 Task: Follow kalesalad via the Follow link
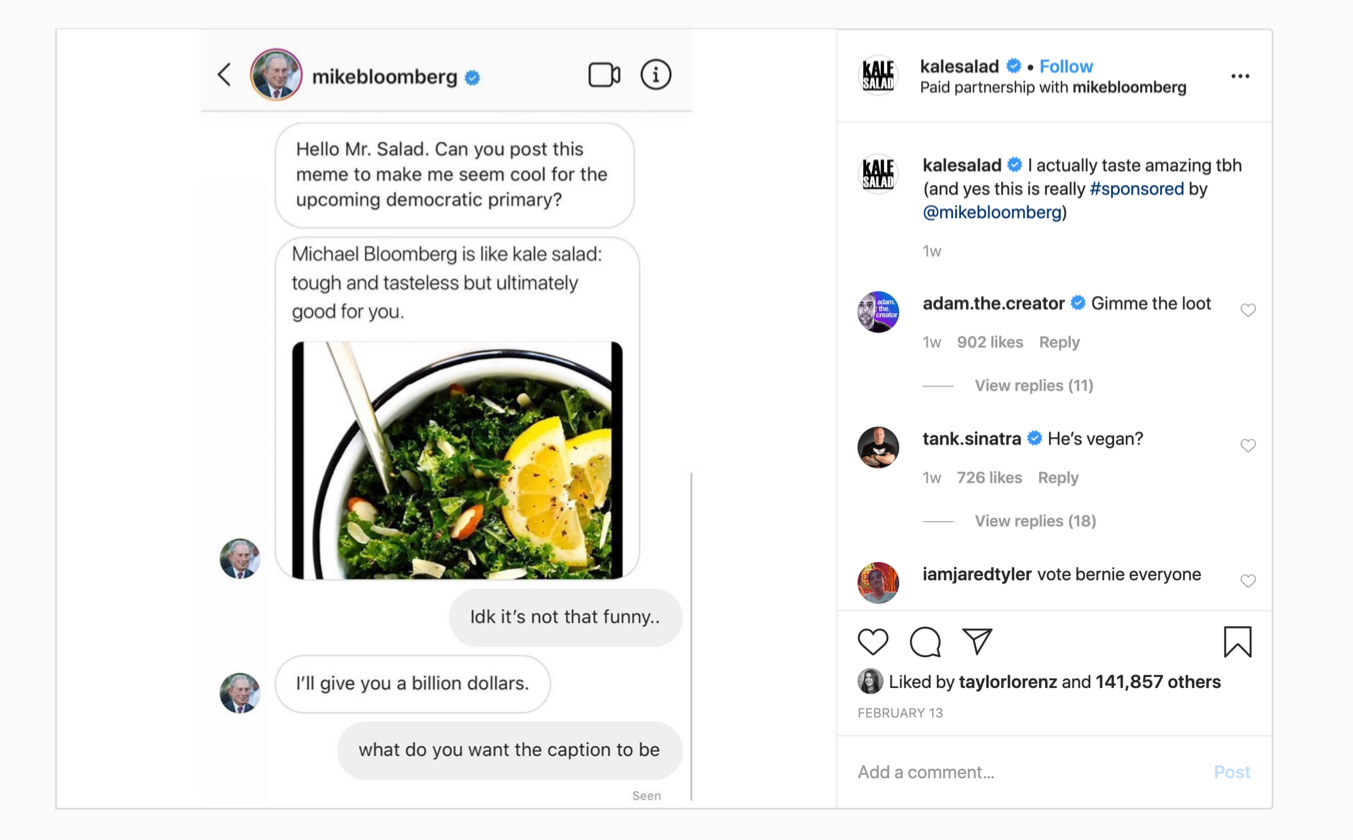click(x=1065, y=66)
